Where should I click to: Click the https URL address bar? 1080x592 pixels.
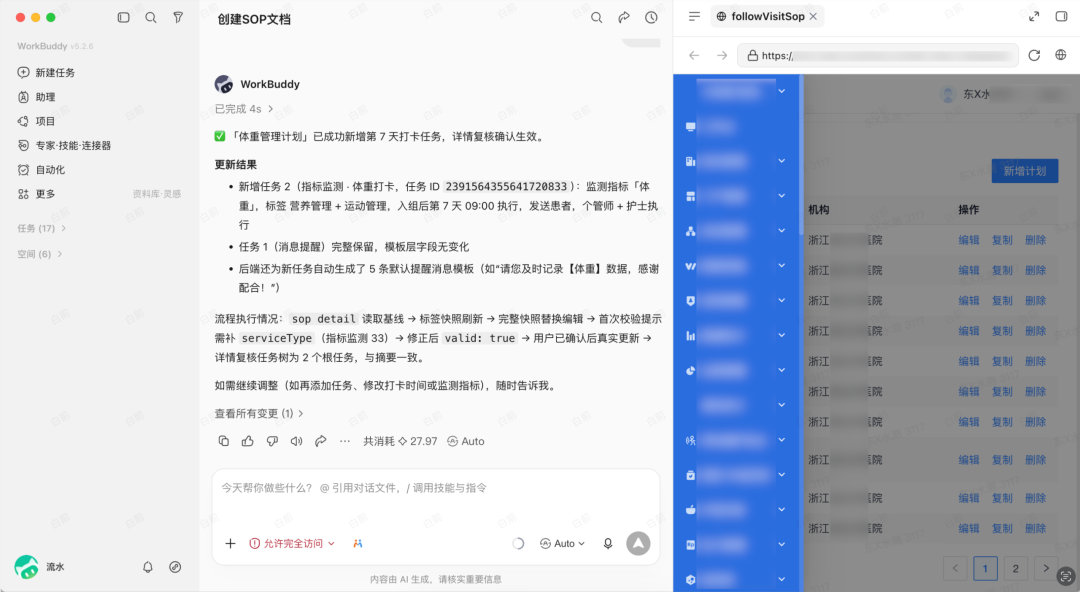pos(878,55)
